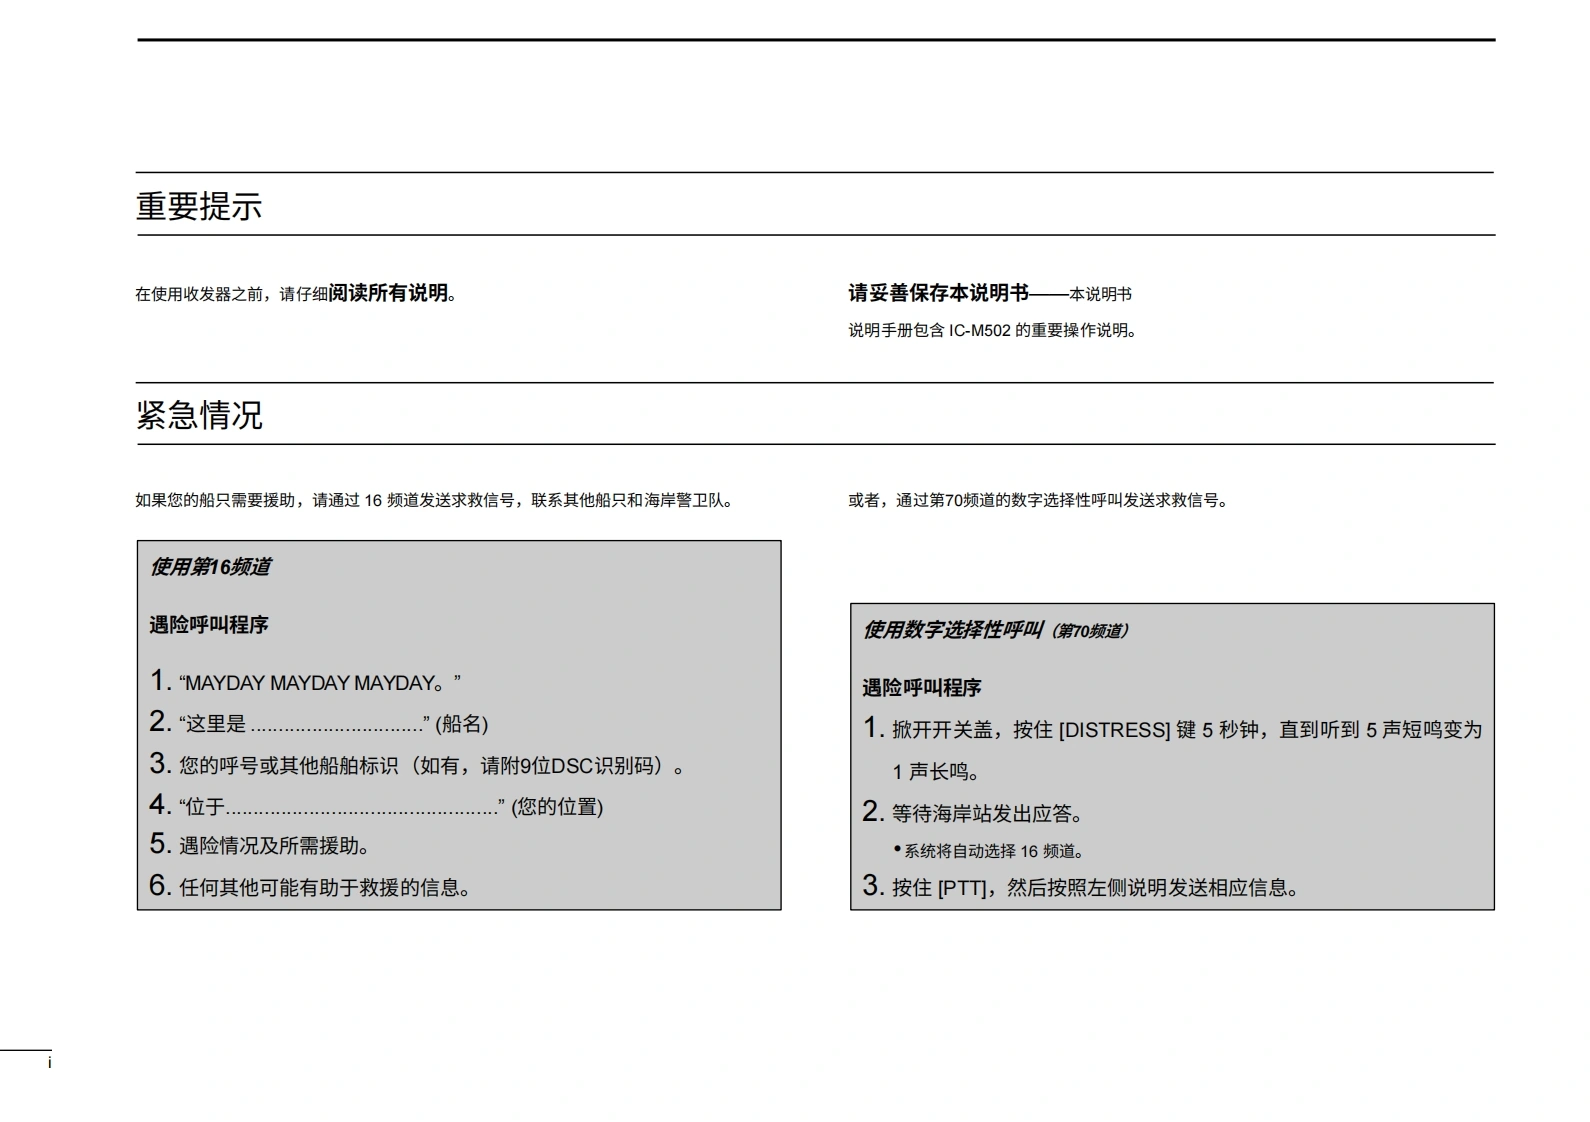Viewport: 1590px width, 1122px height.
Task: Click the 紧急情况 section heading
Action: click(199, 415)
